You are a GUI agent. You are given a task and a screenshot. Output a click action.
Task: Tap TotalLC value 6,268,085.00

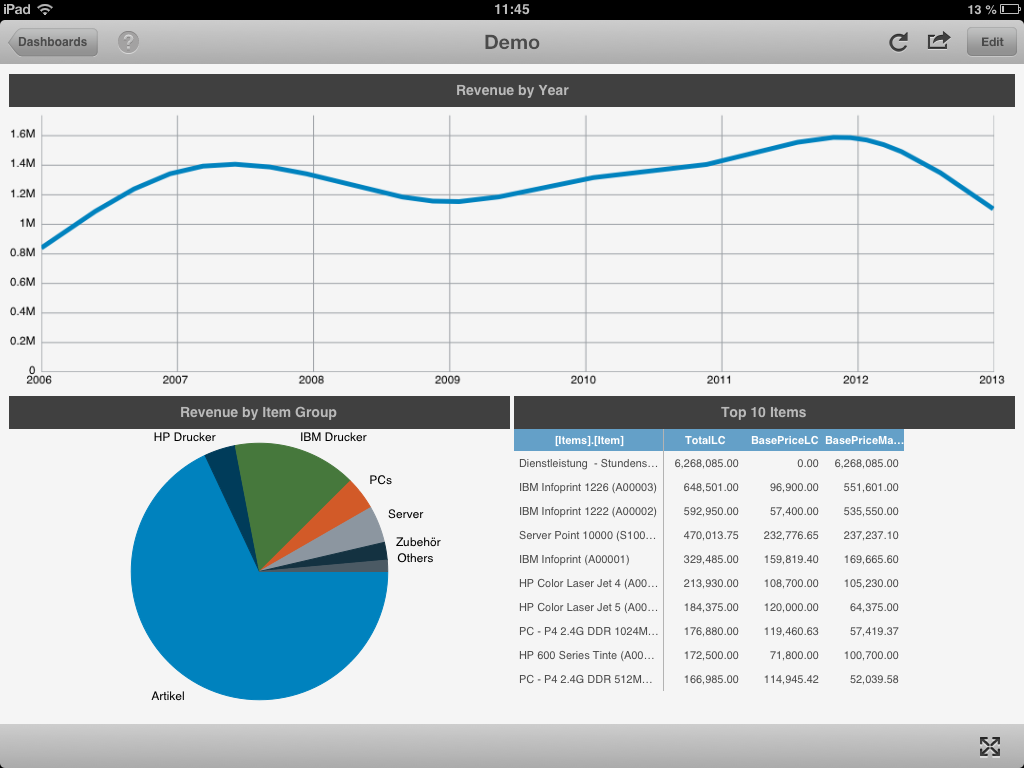[x=707, y=463]
